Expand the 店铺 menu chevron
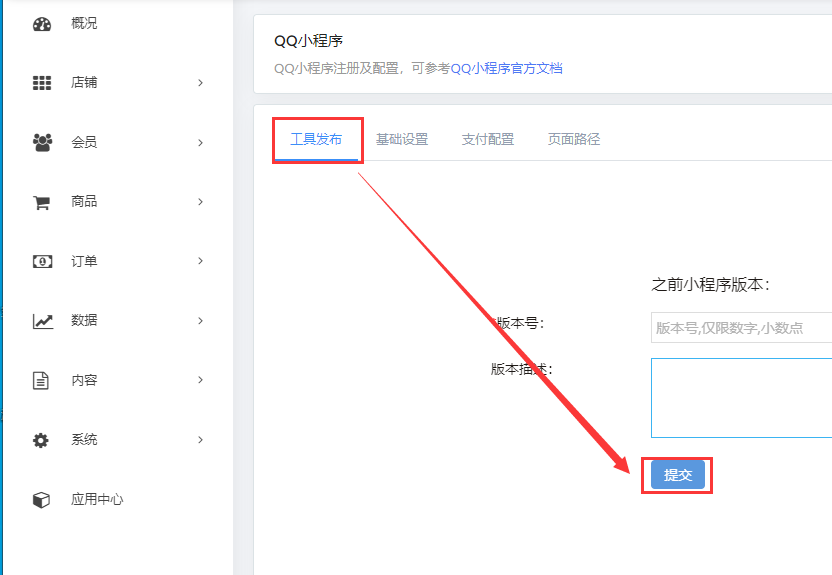Screen dimensions: 832x575 (200, 83)
